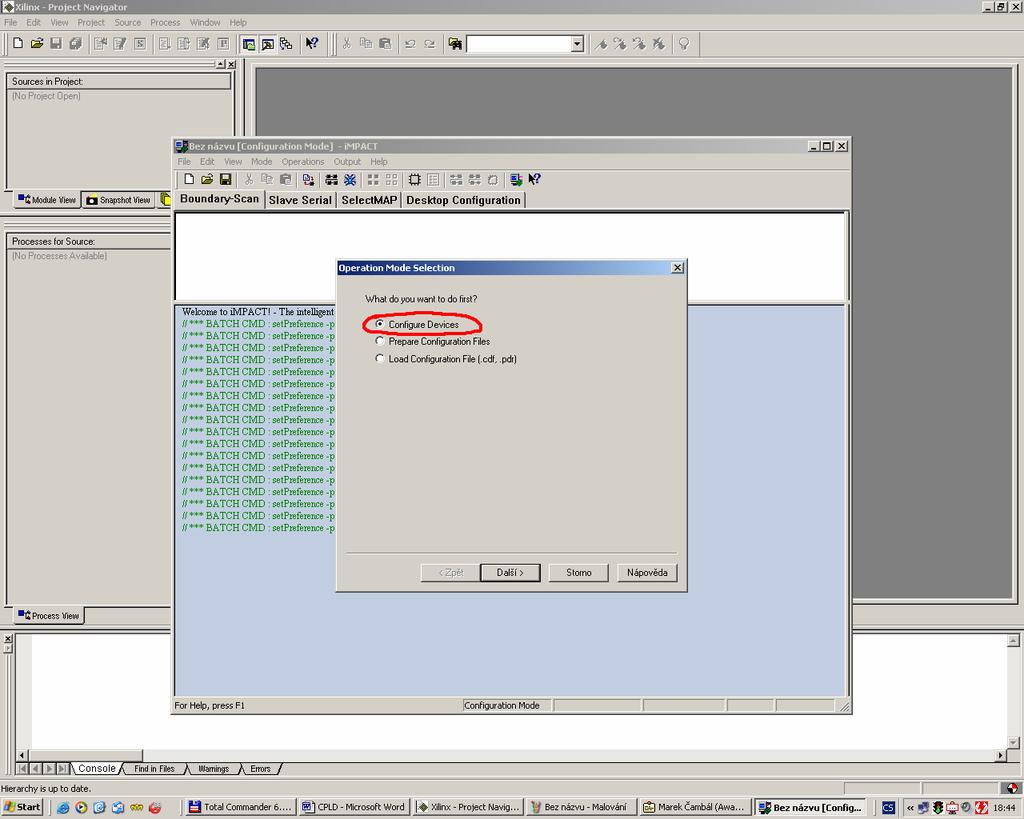Open Project menu in Project Navigator

91,22
